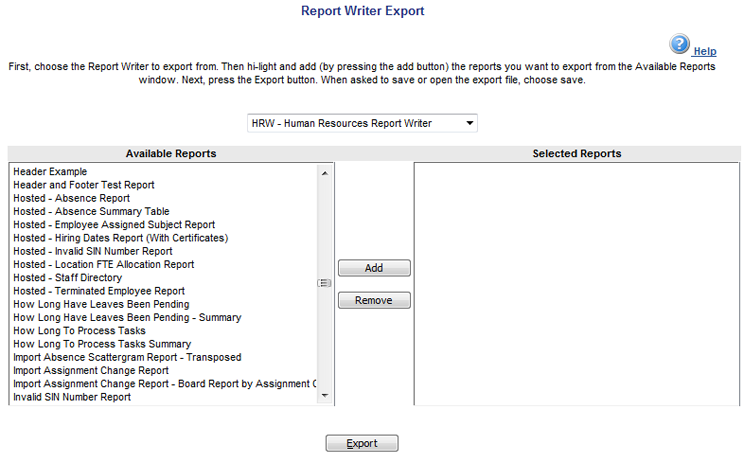Select Header Example report
The height and width of the screenshot is (463, 744).
pyautogui.click(x=50, y=172)
